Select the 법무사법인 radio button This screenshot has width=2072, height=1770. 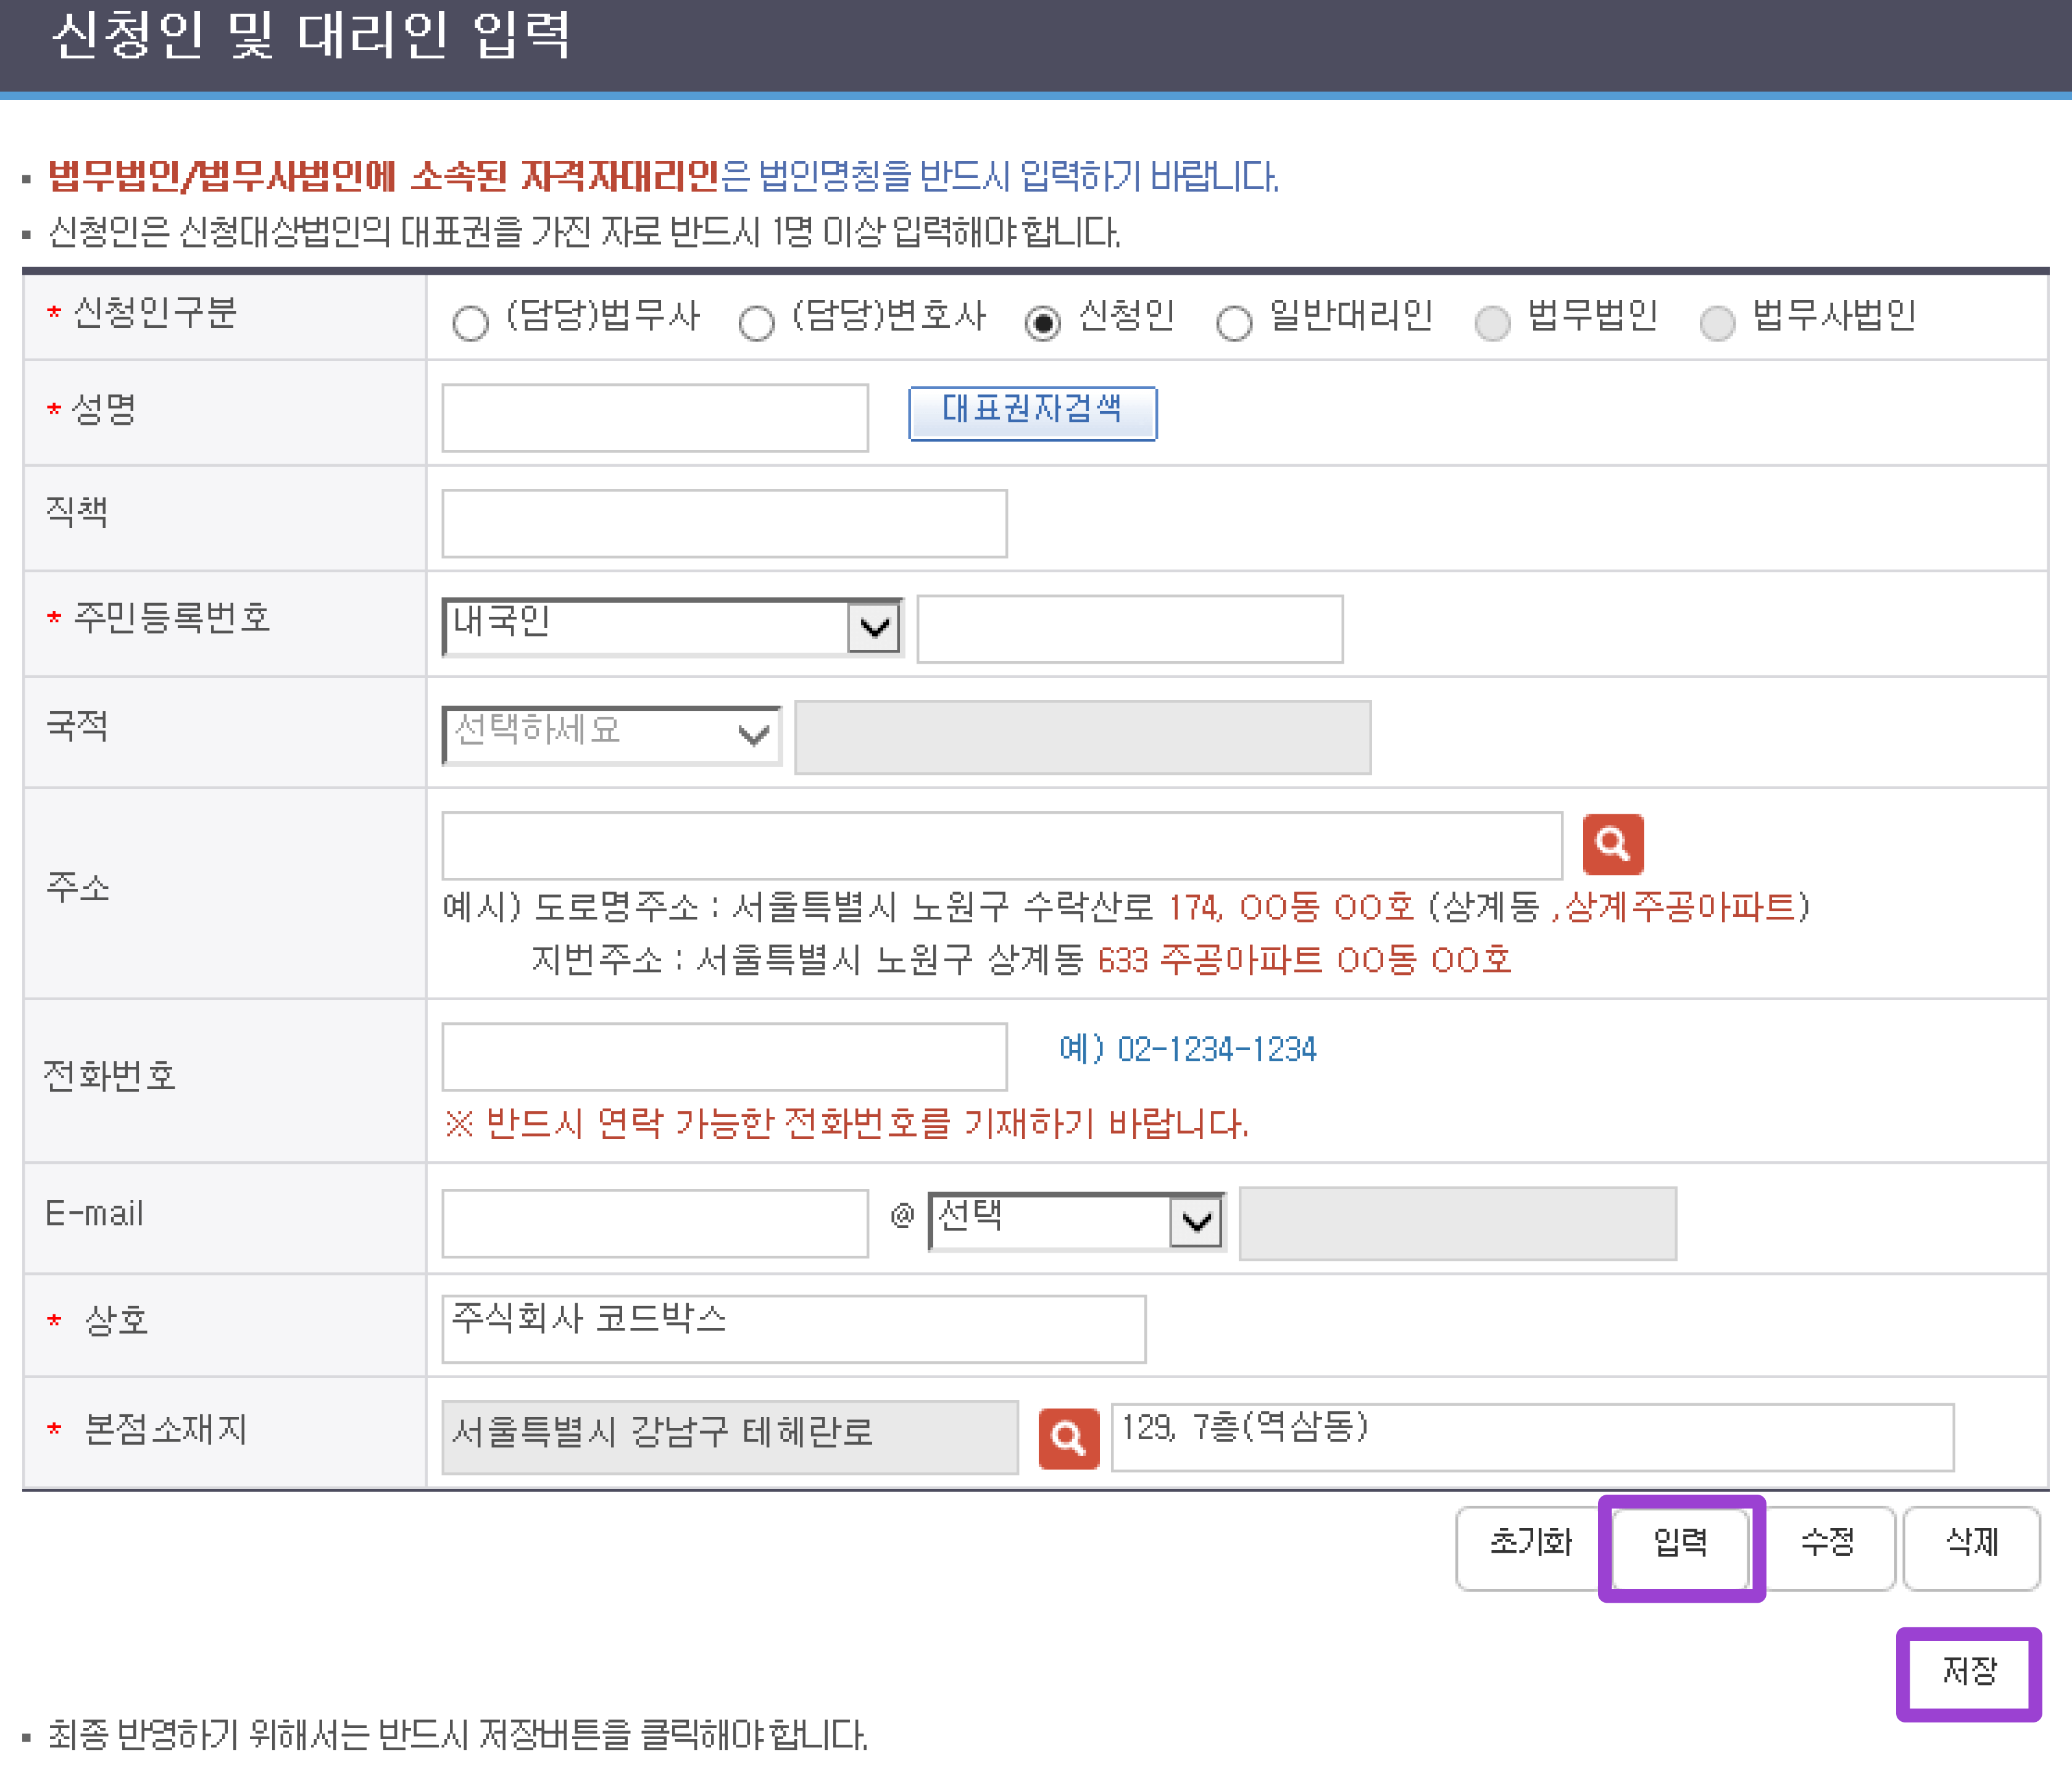[1717, 322]
